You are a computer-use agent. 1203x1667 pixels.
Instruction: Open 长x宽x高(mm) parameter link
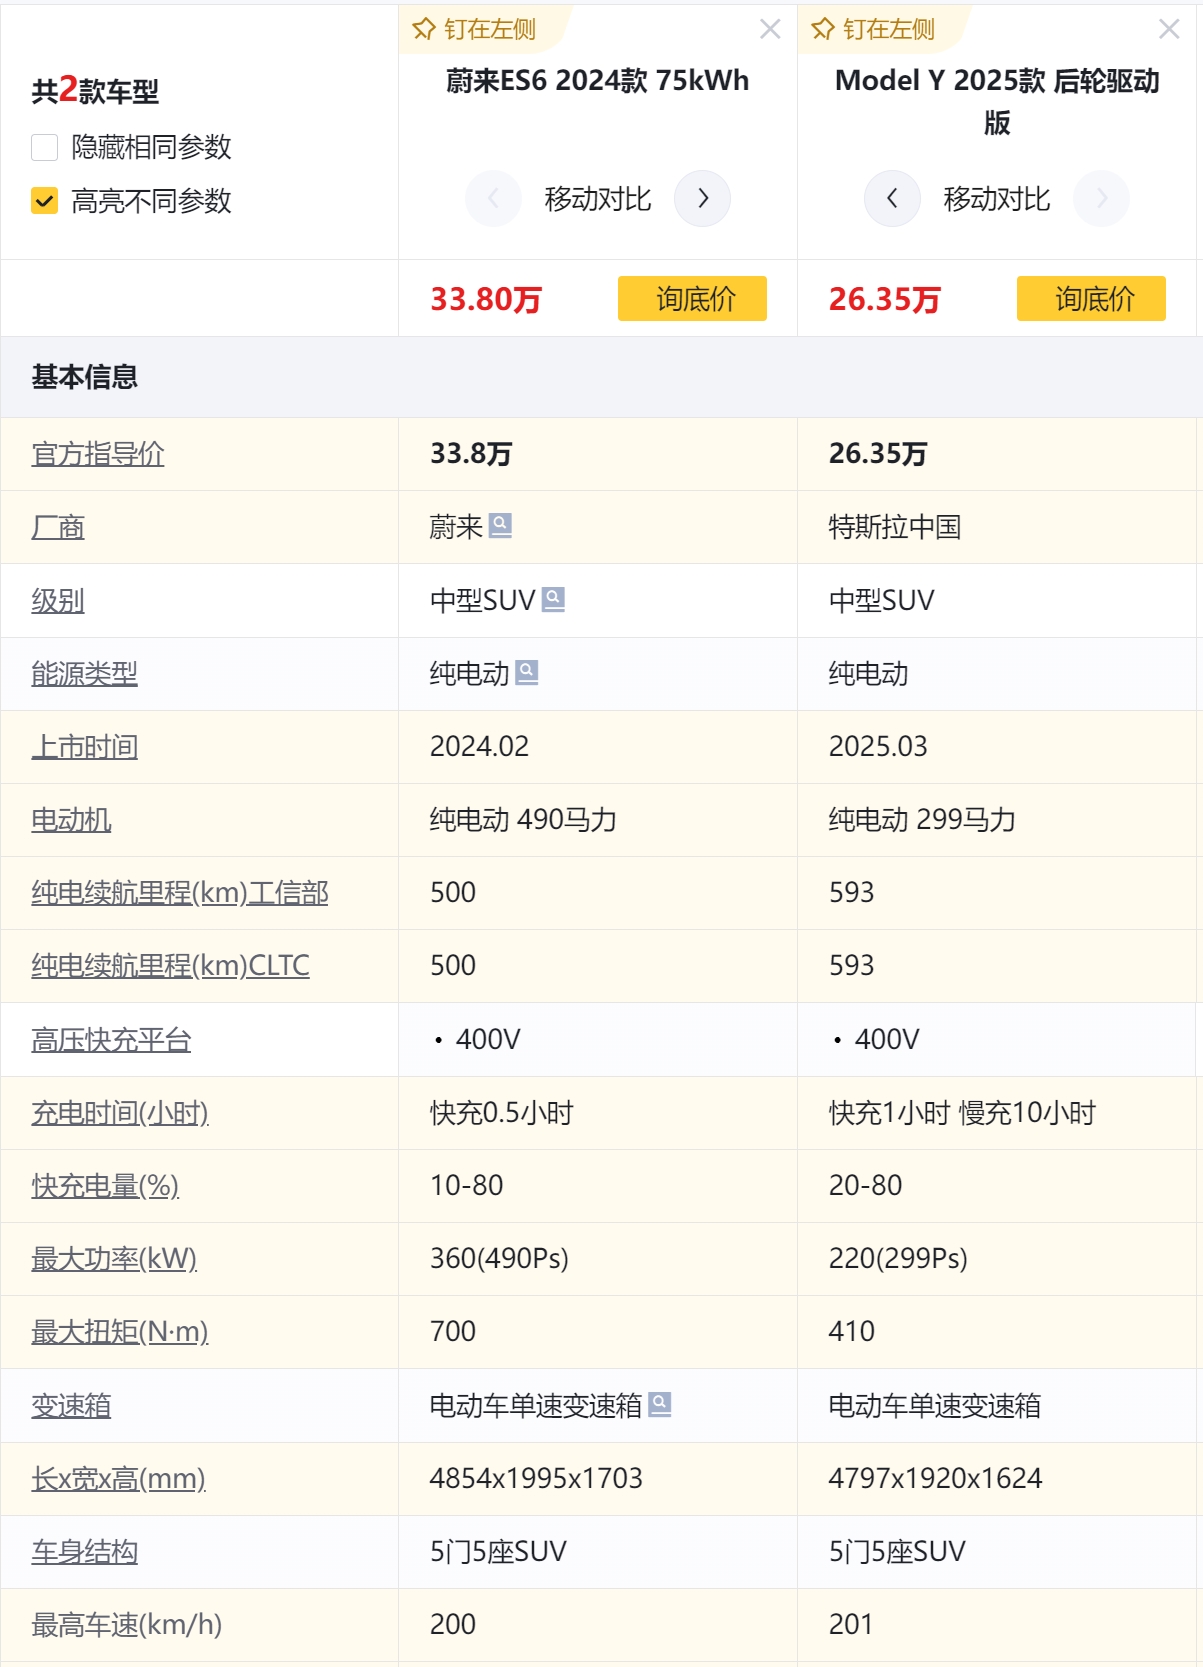tap(118, 1478)
